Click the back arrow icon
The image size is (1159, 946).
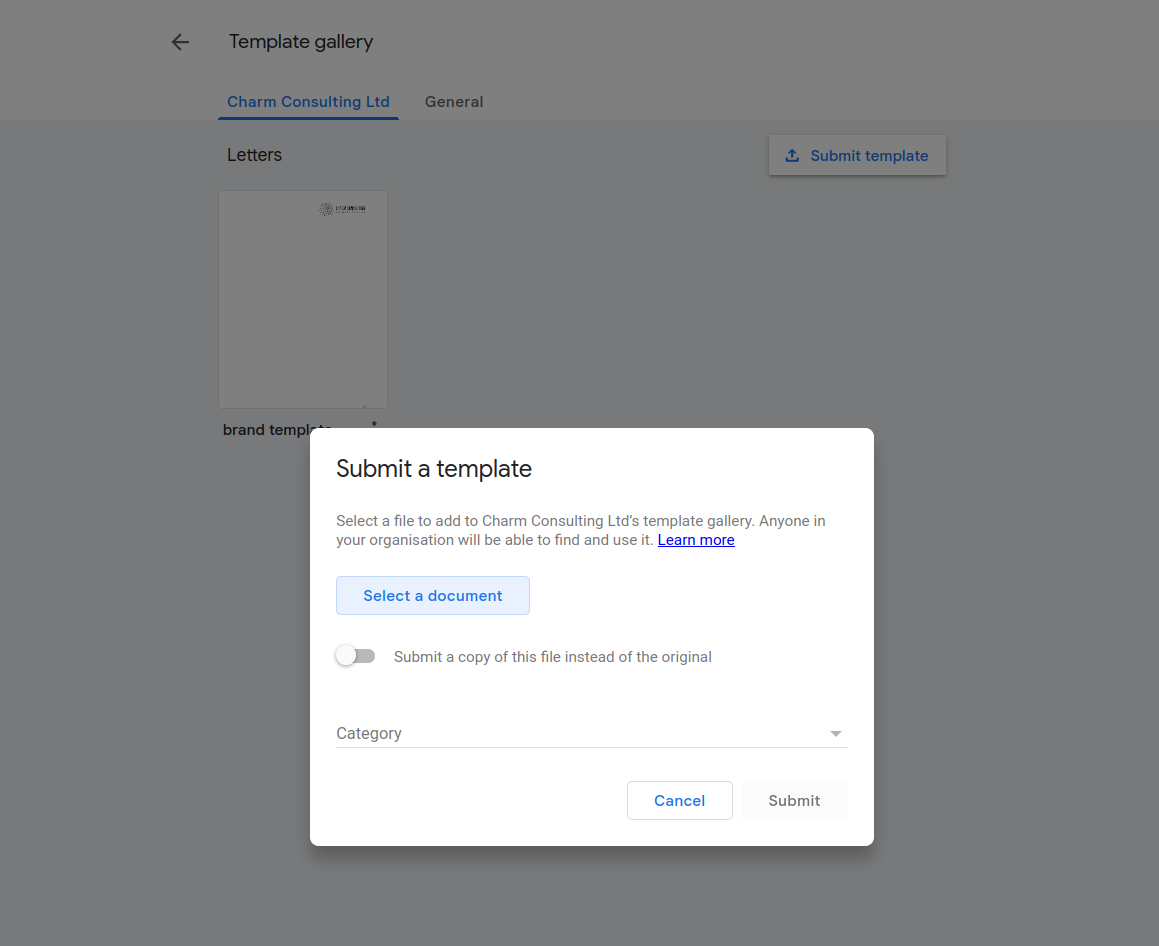tap(180, 42)
